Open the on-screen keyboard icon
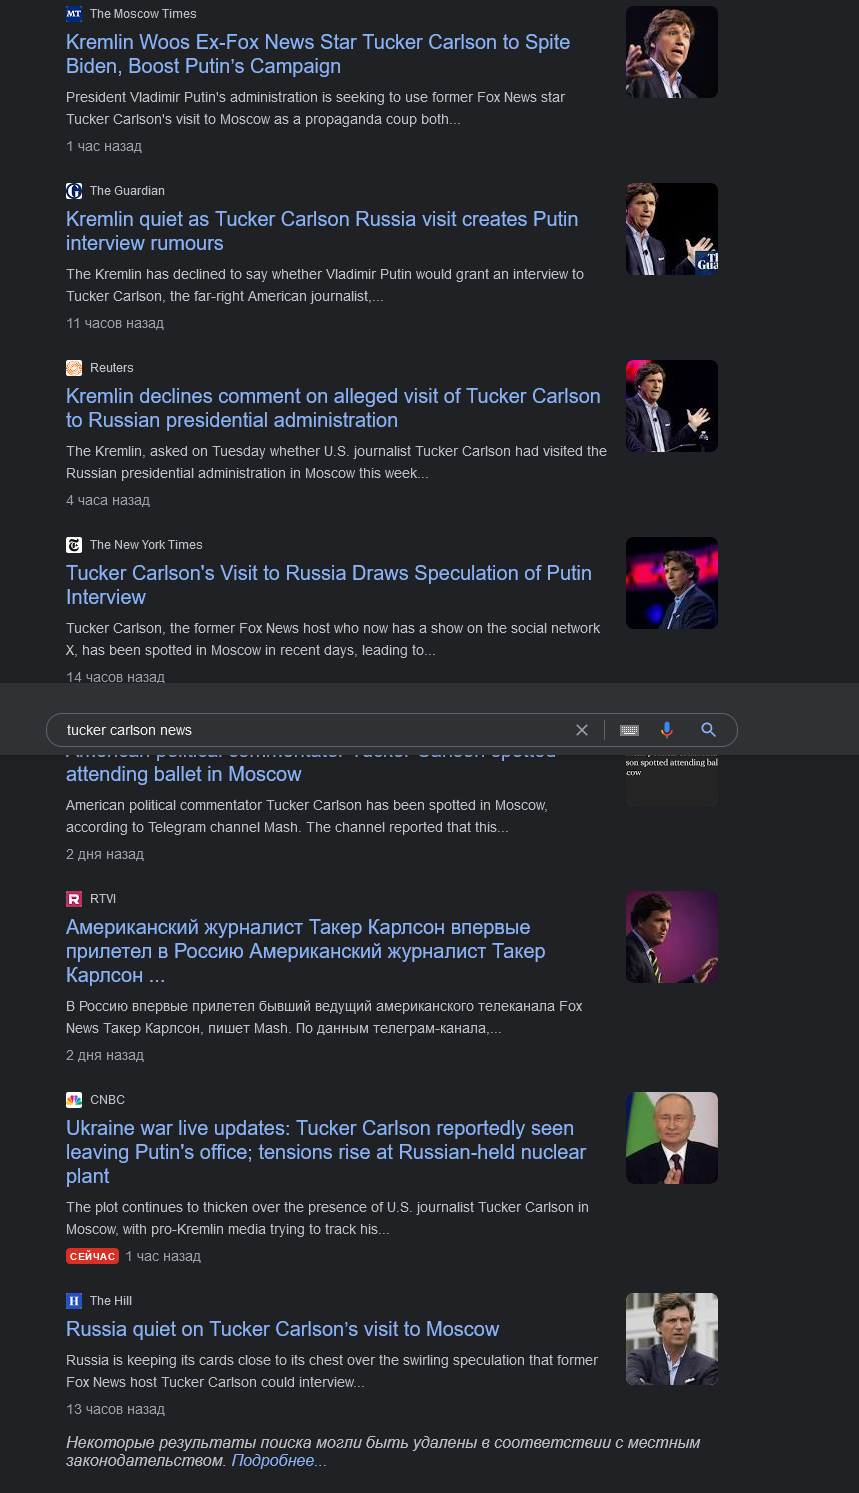The height and width of the screenshot is (1493, 859). pos(629,730)
